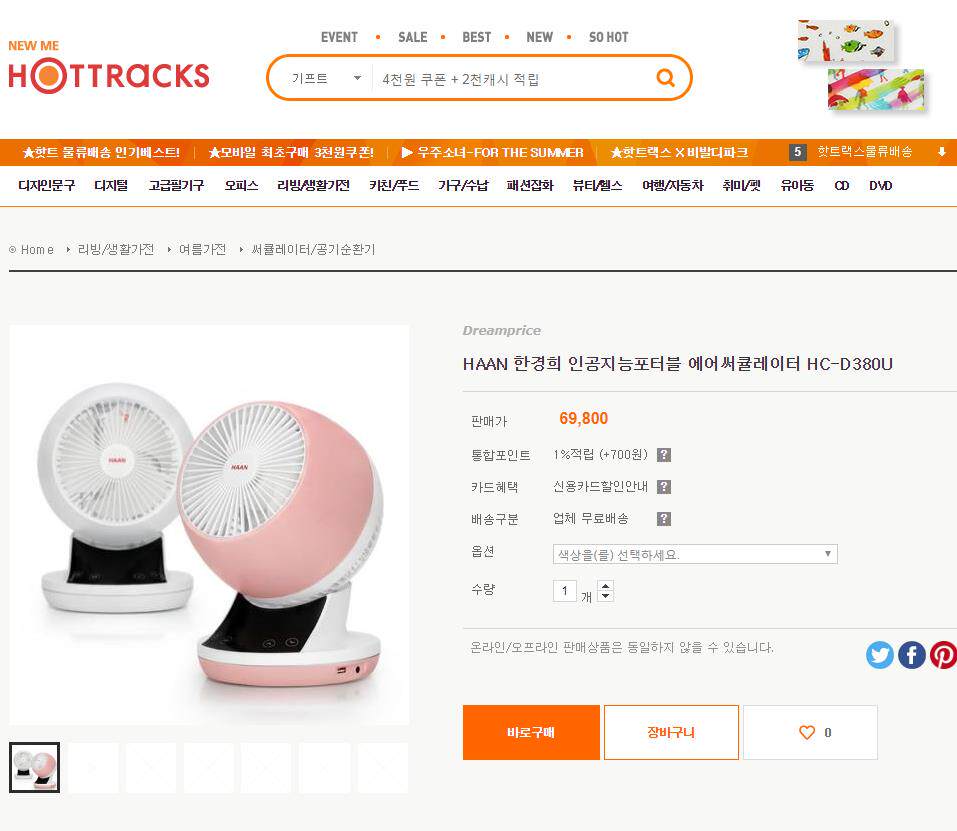This screenshot has height=831, width=957.
Task: Click the heart wishlist button
Action: pos(810,732)
